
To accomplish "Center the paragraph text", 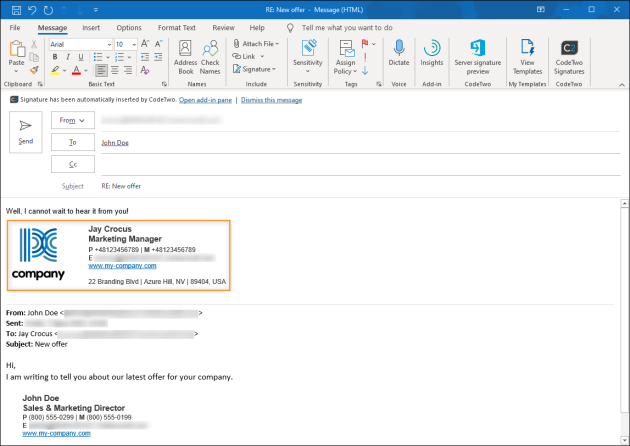I will click(x=115, y=70).
